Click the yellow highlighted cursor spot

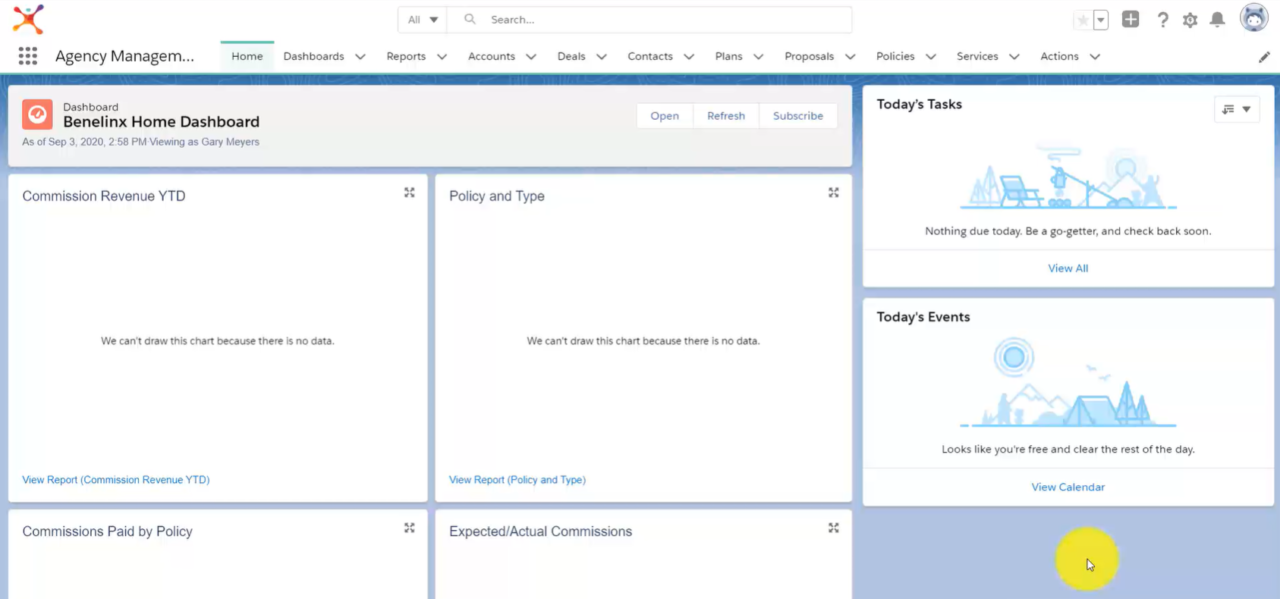point(1087,560)
